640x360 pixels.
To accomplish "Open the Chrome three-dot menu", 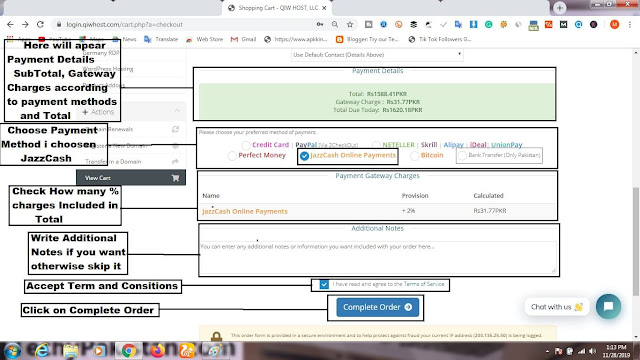I will (x=630, y=24).
